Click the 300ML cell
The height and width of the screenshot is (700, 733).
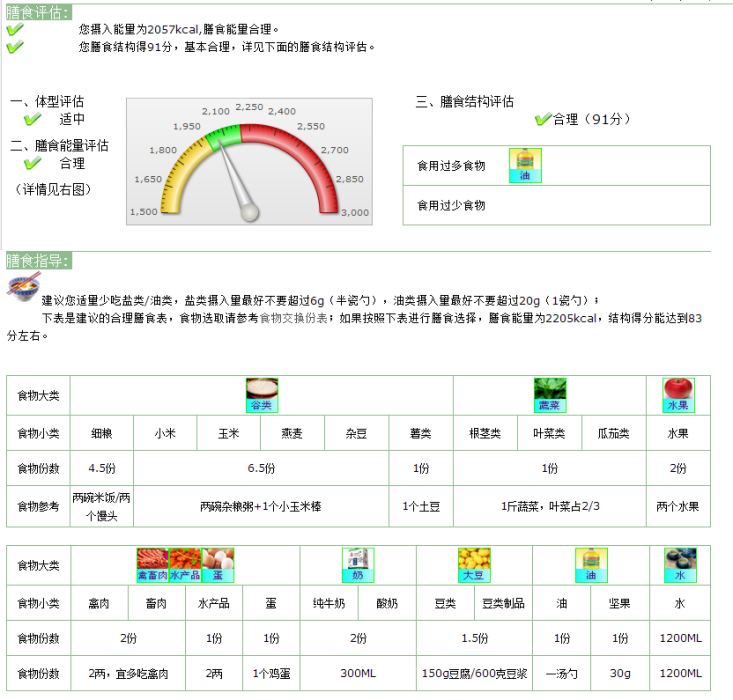point(358,673)
